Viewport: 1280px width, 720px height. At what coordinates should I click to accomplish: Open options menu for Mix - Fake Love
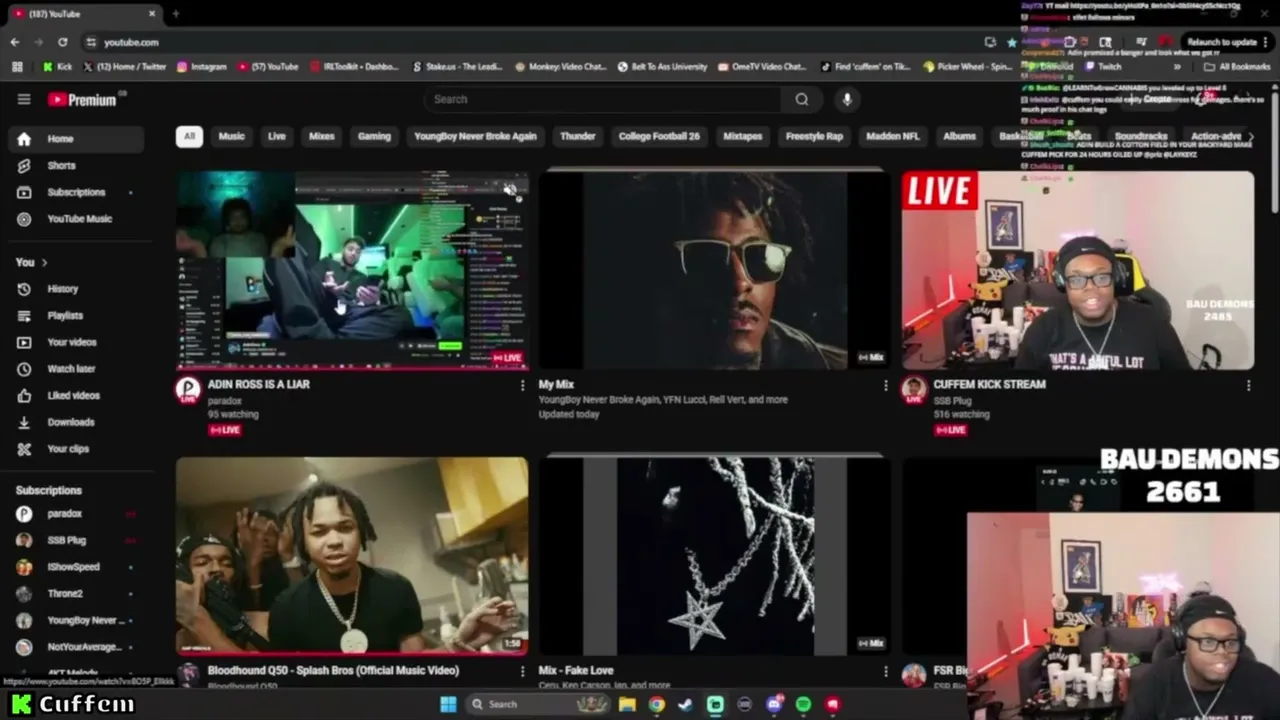click(885, 671)
